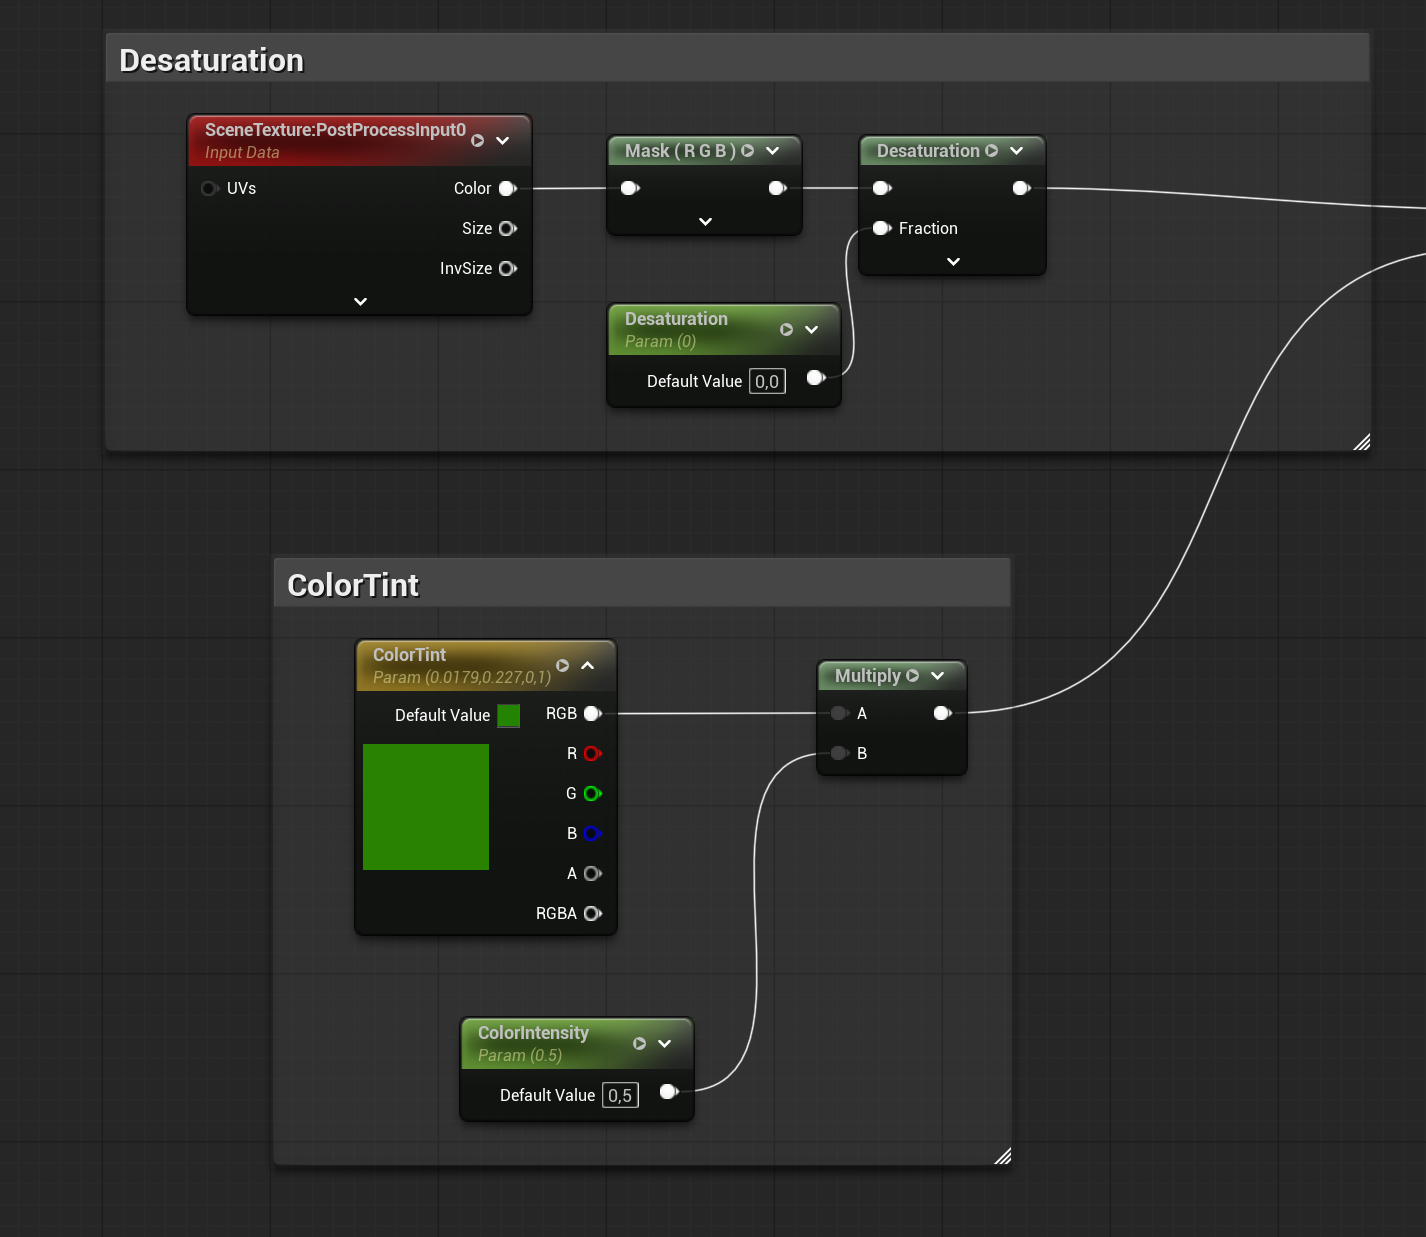
Task: Click the Multiply node B input pin
Action: coord(840,753)
